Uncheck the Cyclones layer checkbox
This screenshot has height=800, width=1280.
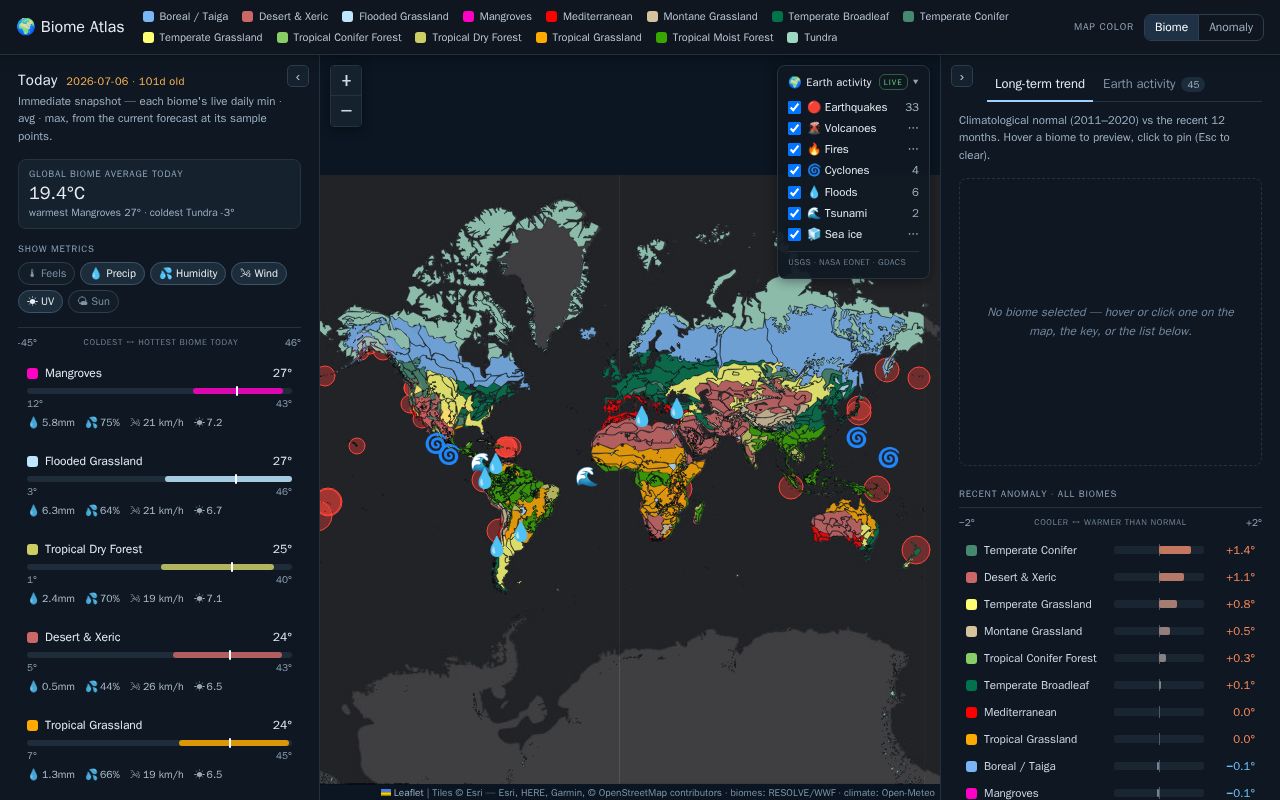coord(795,170)
